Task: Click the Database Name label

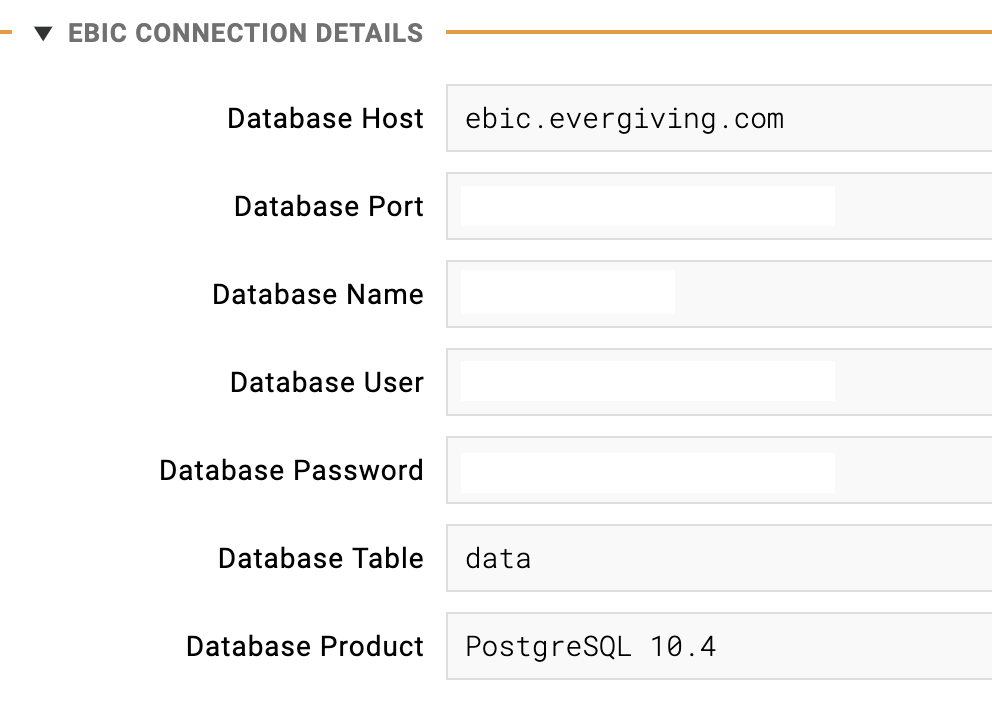Action: coord(318,294)
